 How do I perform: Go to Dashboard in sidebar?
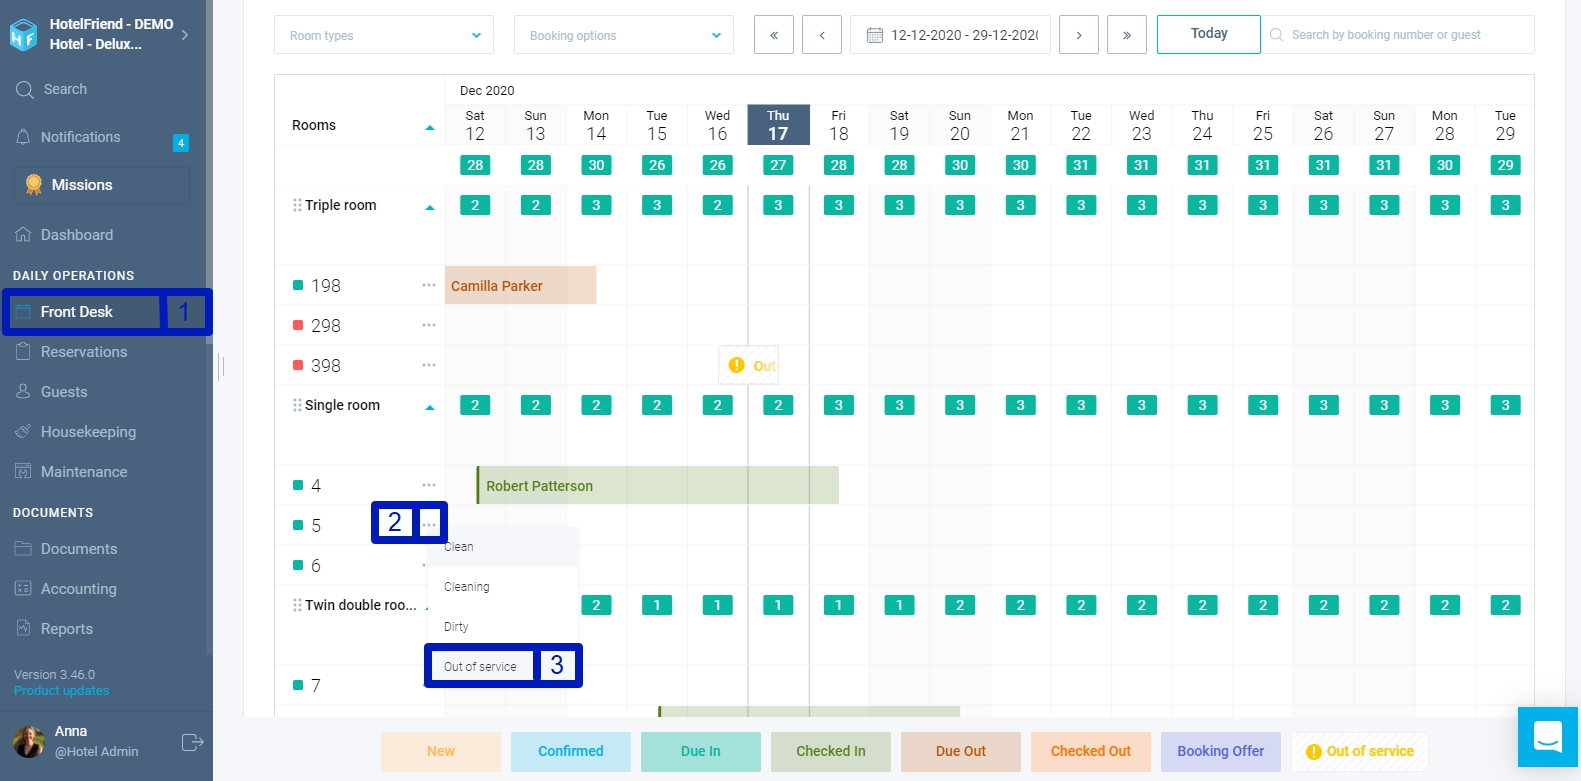click(77, 235)
